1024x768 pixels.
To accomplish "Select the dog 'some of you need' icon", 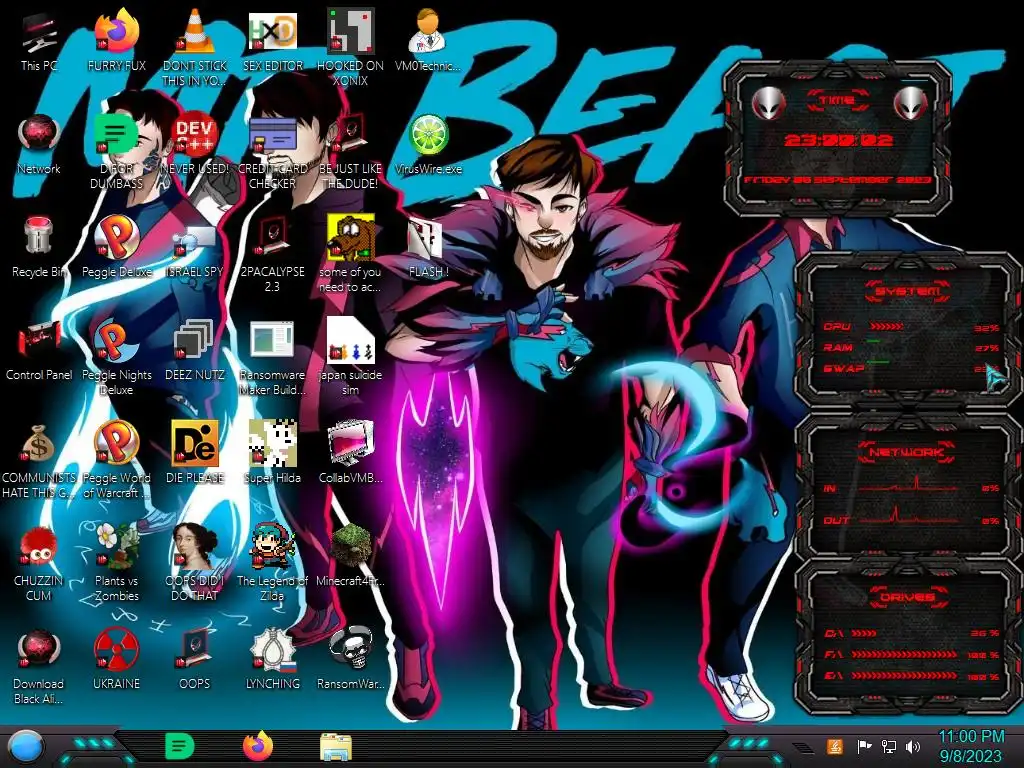I will coord(350,236).
